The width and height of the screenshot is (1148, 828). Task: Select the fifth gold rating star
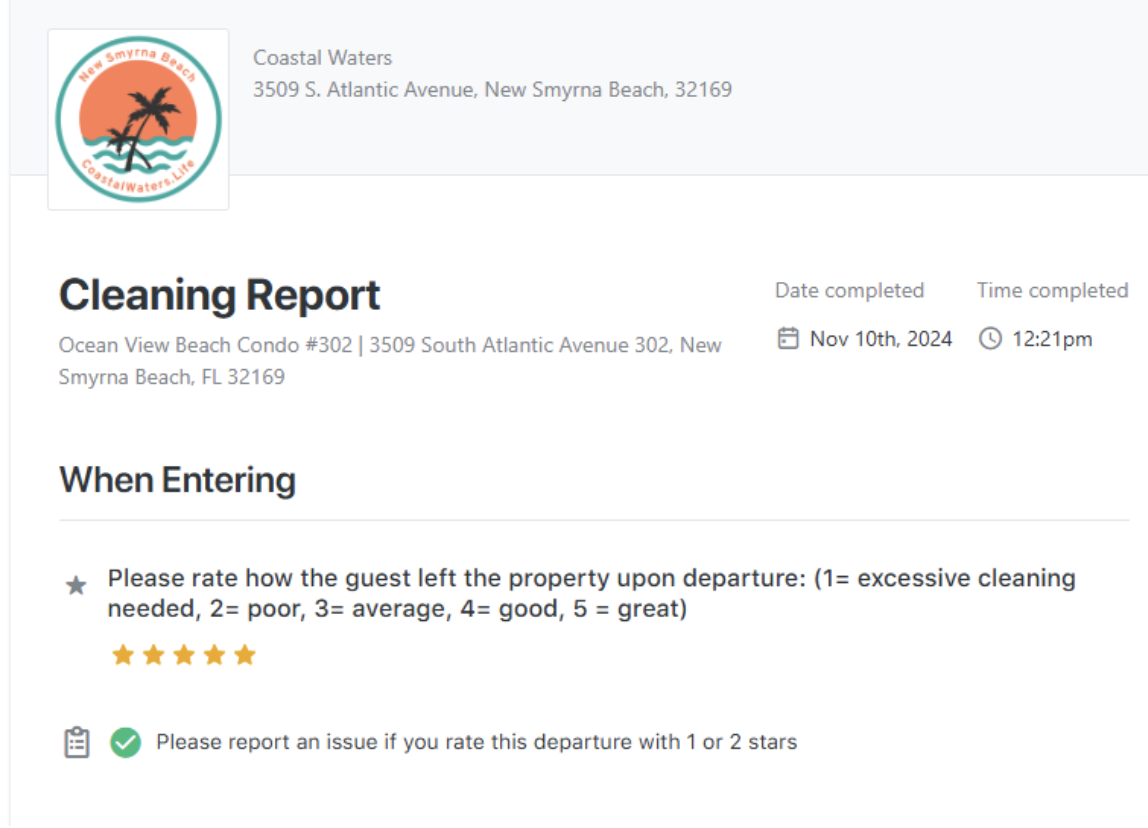coord(245,654)
